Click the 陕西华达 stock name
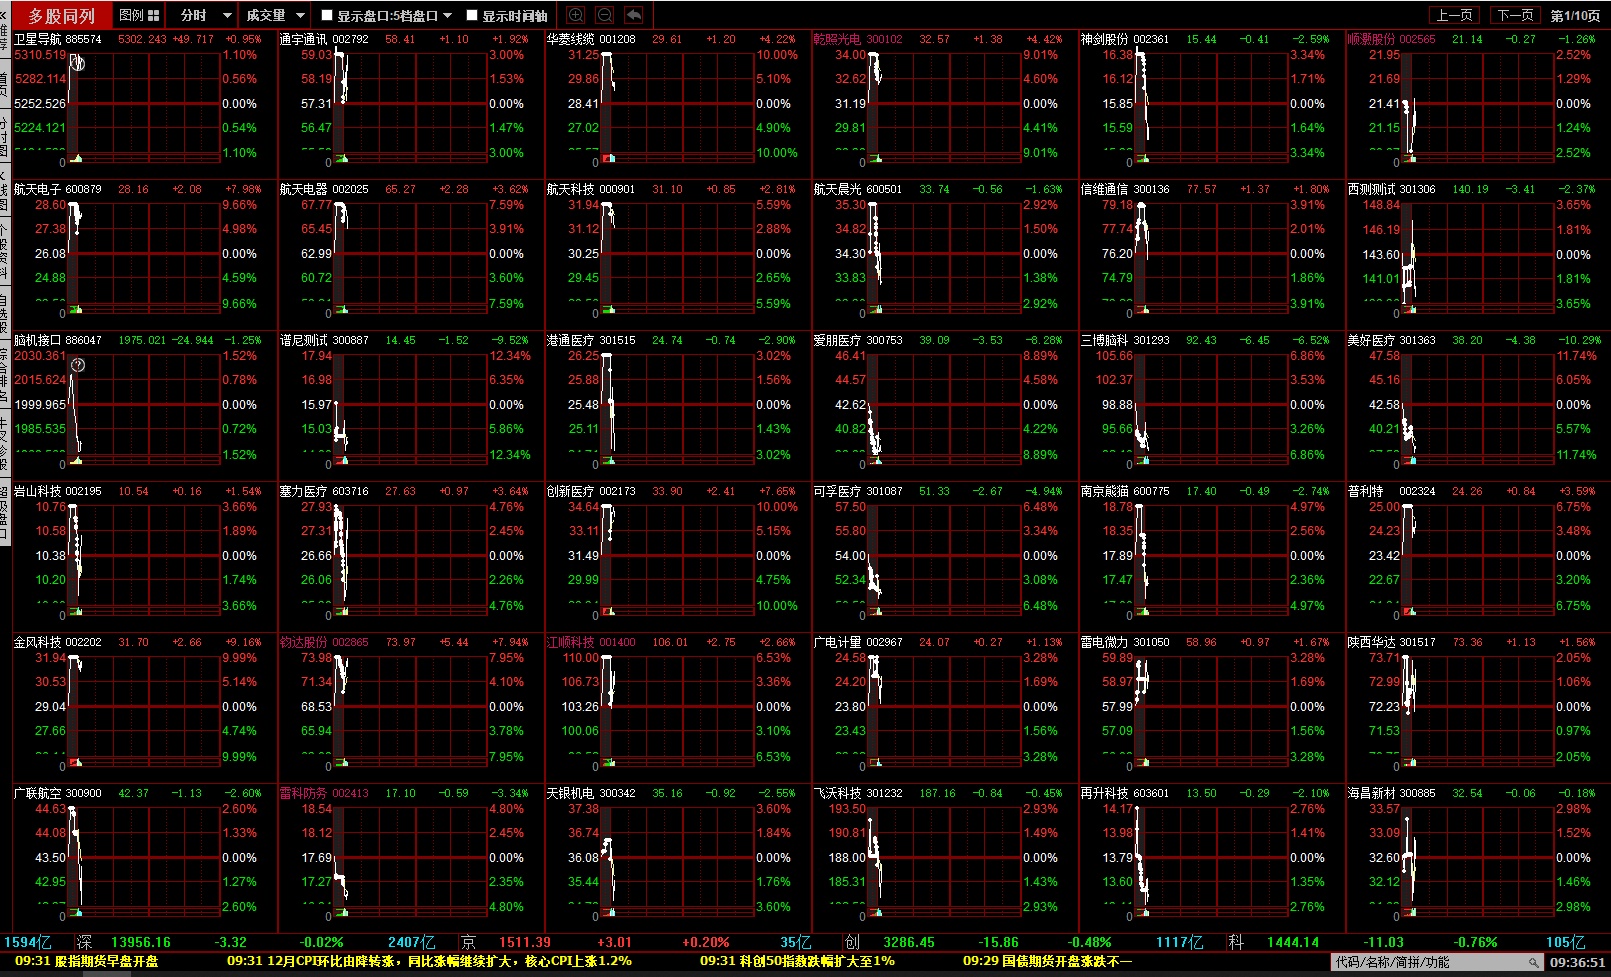 pos(1371,642)
